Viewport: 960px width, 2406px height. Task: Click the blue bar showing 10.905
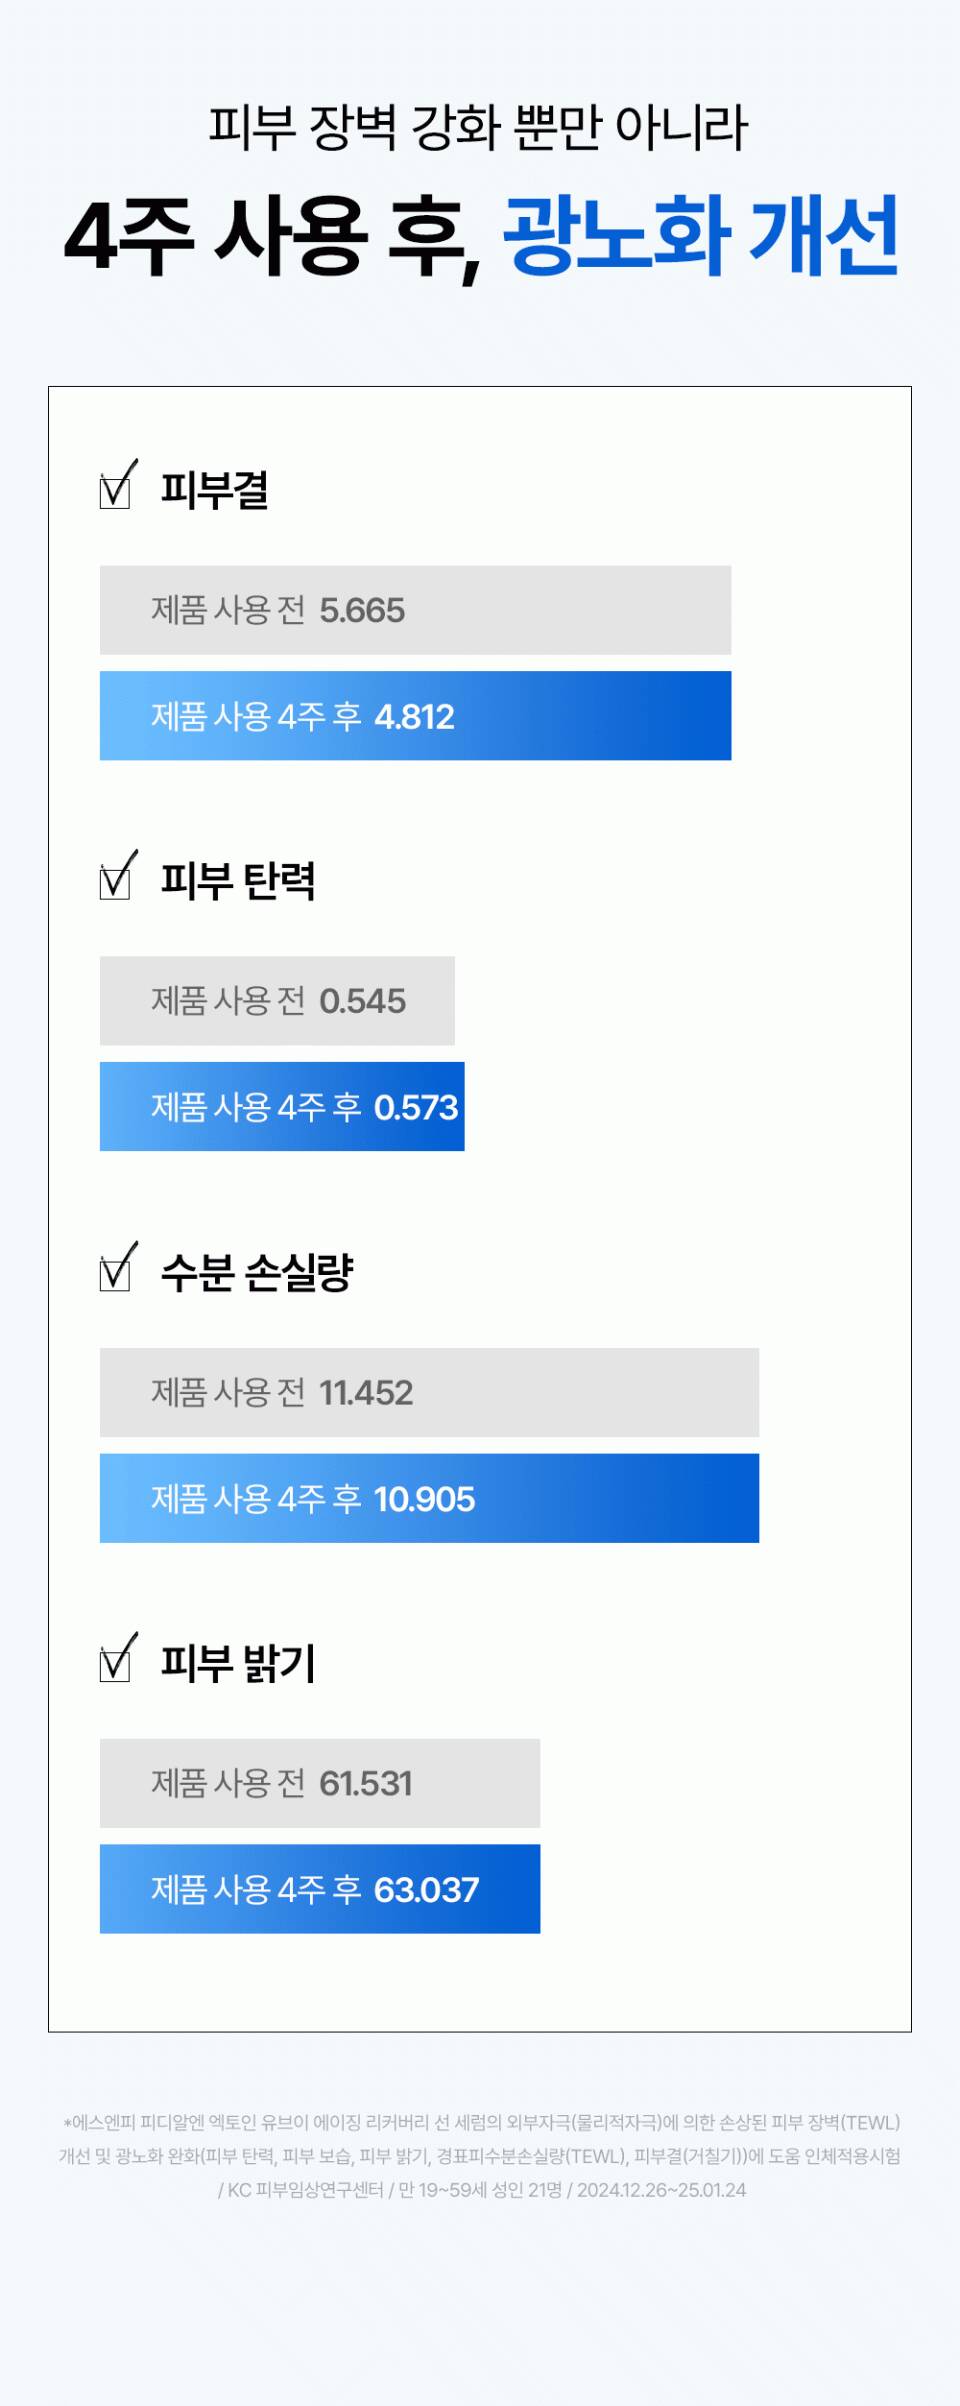pos(429,1498)
